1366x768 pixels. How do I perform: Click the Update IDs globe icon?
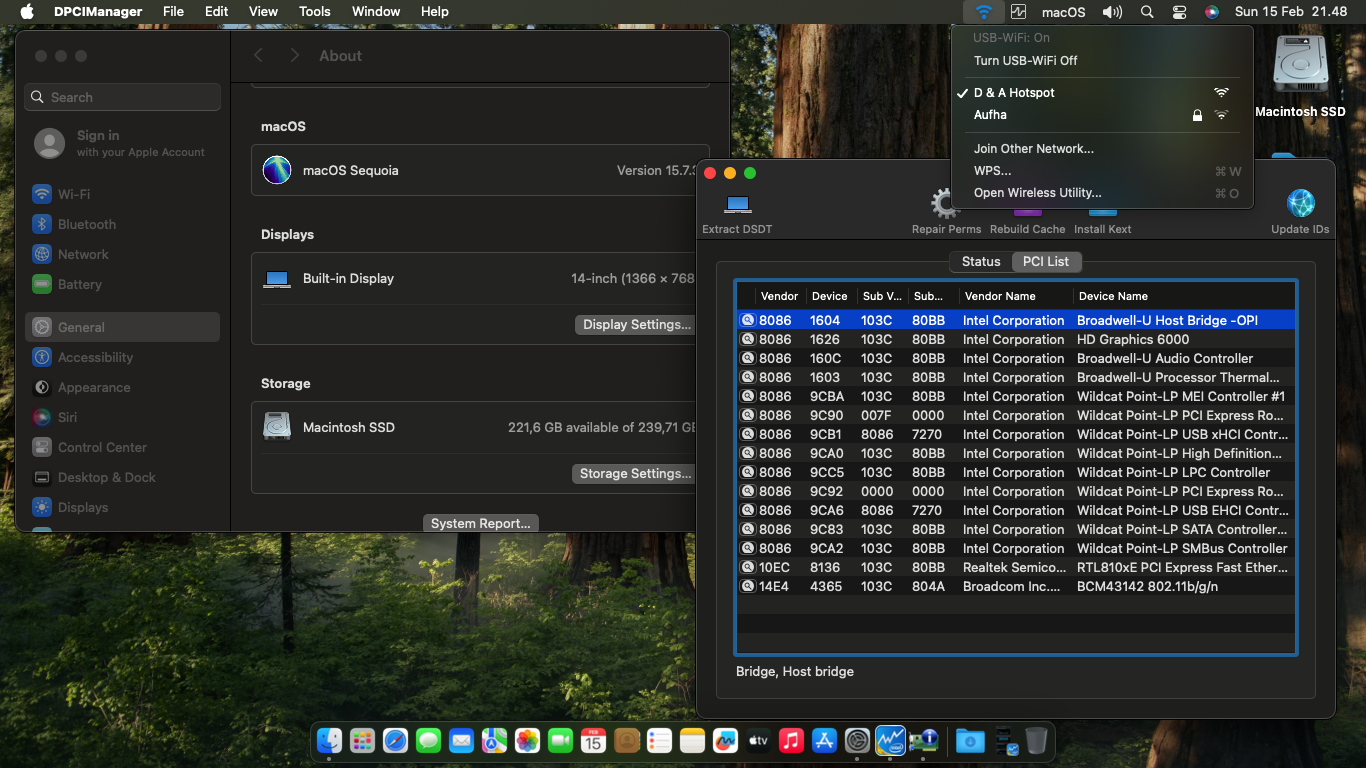(1300, 204)
